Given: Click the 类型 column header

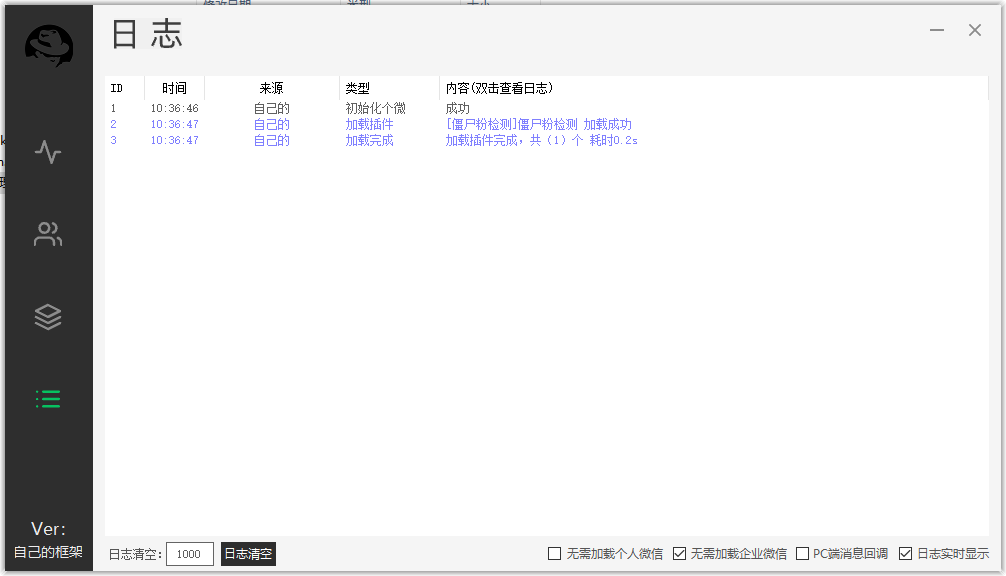Looking at the screenshot, I should coord(389,88).
